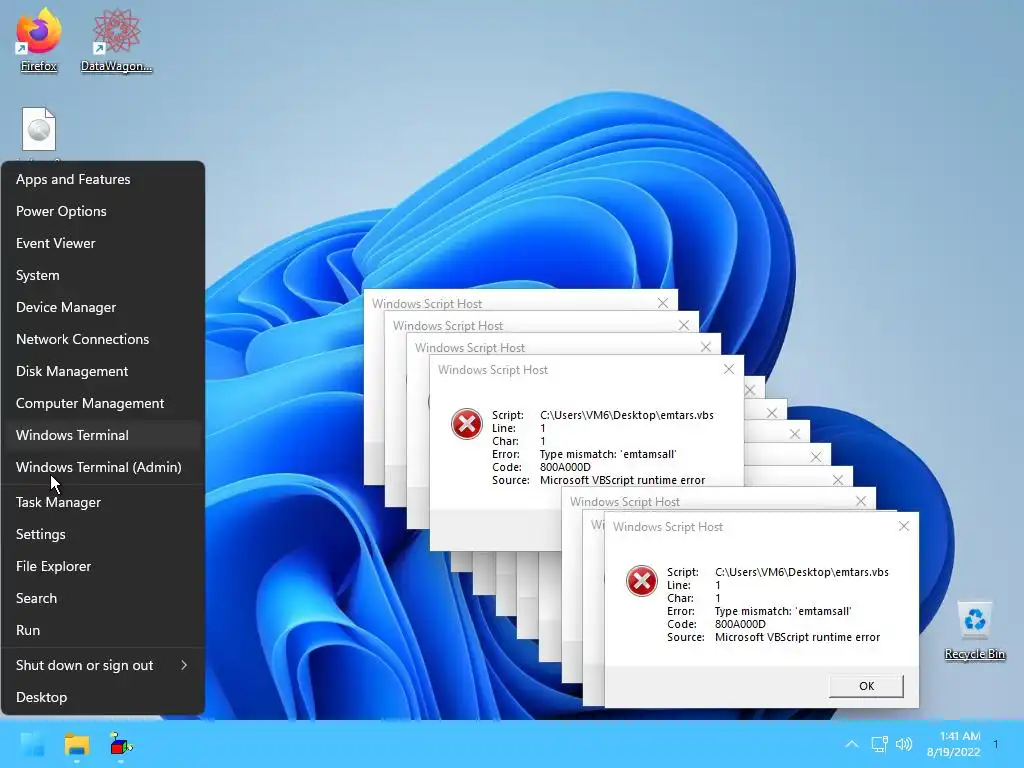Select Power Options from the menu
This screenshot has width=1024, height=768.
103,211
